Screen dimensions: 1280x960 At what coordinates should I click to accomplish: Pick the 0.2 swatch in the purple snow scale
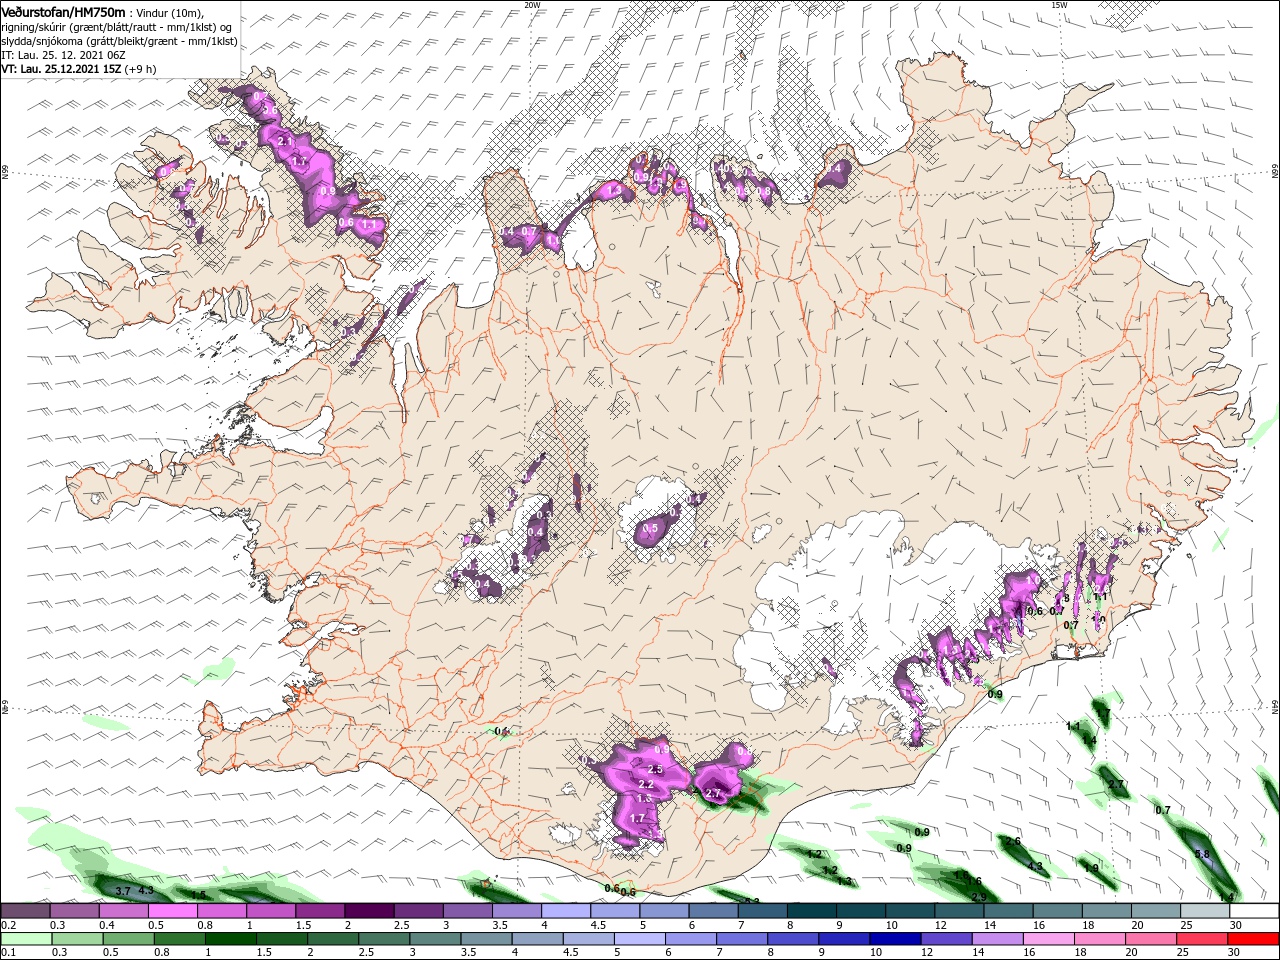[x=25, y=911]
